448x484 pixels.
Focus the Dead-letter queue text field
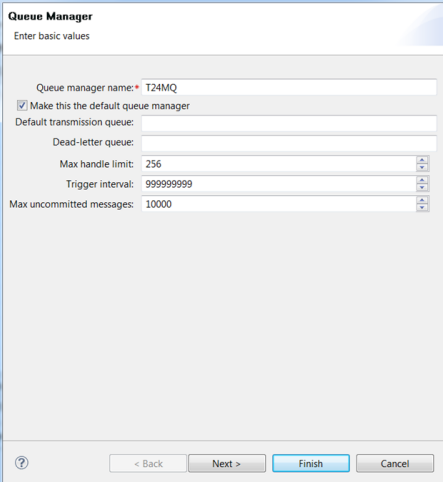coord(289,143)
